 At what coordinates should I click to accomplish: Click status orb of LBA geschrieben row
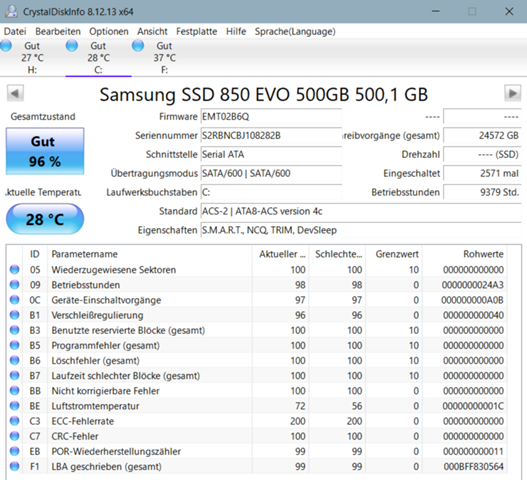coord(14,466)
